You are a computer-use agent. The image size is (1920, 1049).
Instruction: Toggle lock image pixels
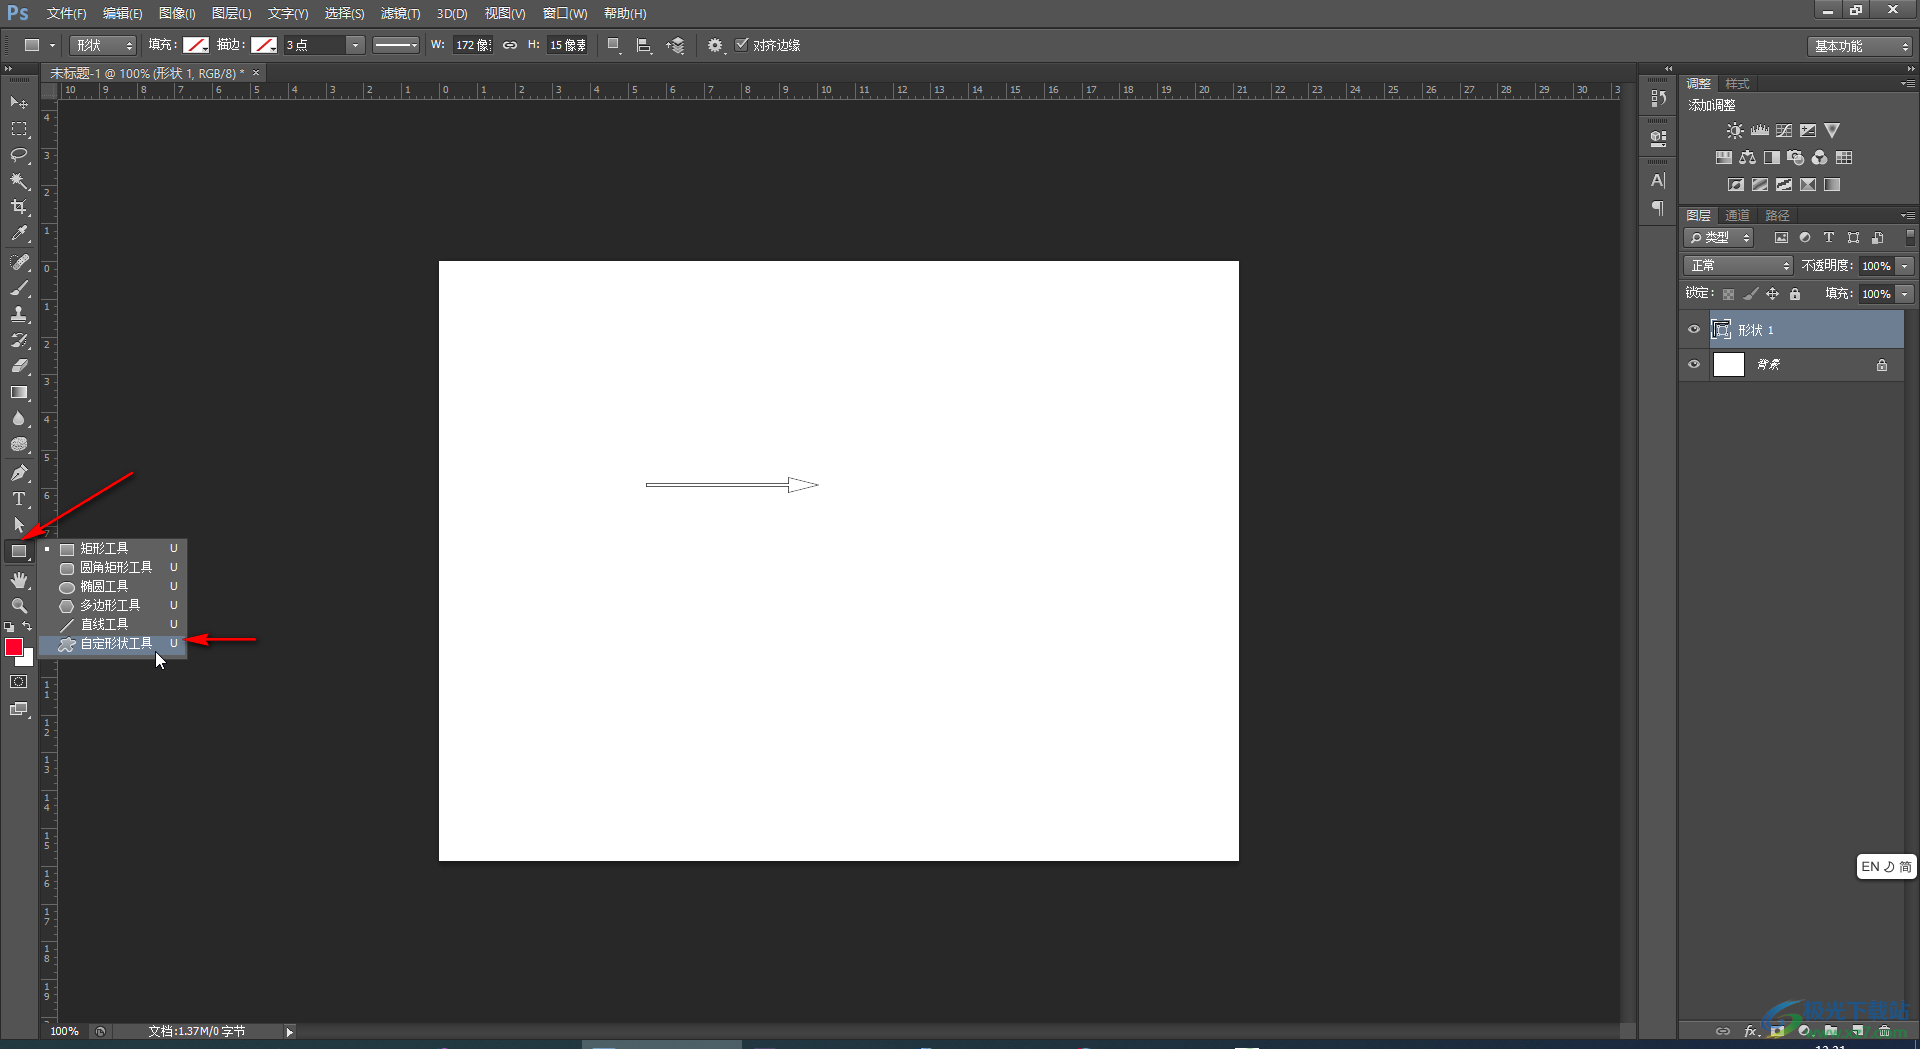click(x=1750, y=294)
